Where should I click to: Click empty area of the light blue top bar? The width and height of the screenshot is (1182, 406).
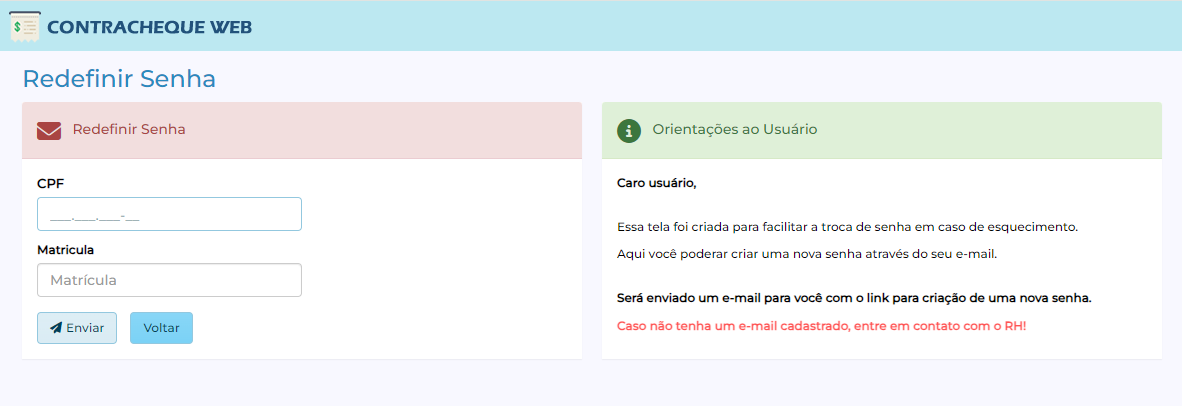(700, 26)
